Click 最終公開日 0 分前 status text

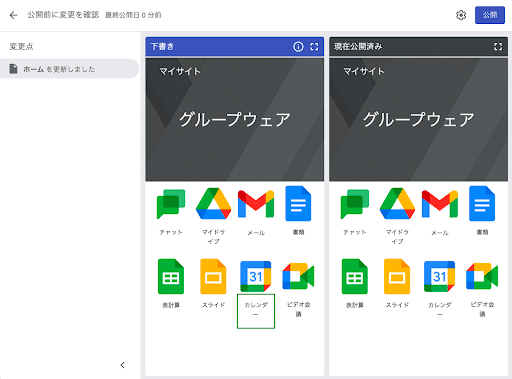click(x=133, y=15)
